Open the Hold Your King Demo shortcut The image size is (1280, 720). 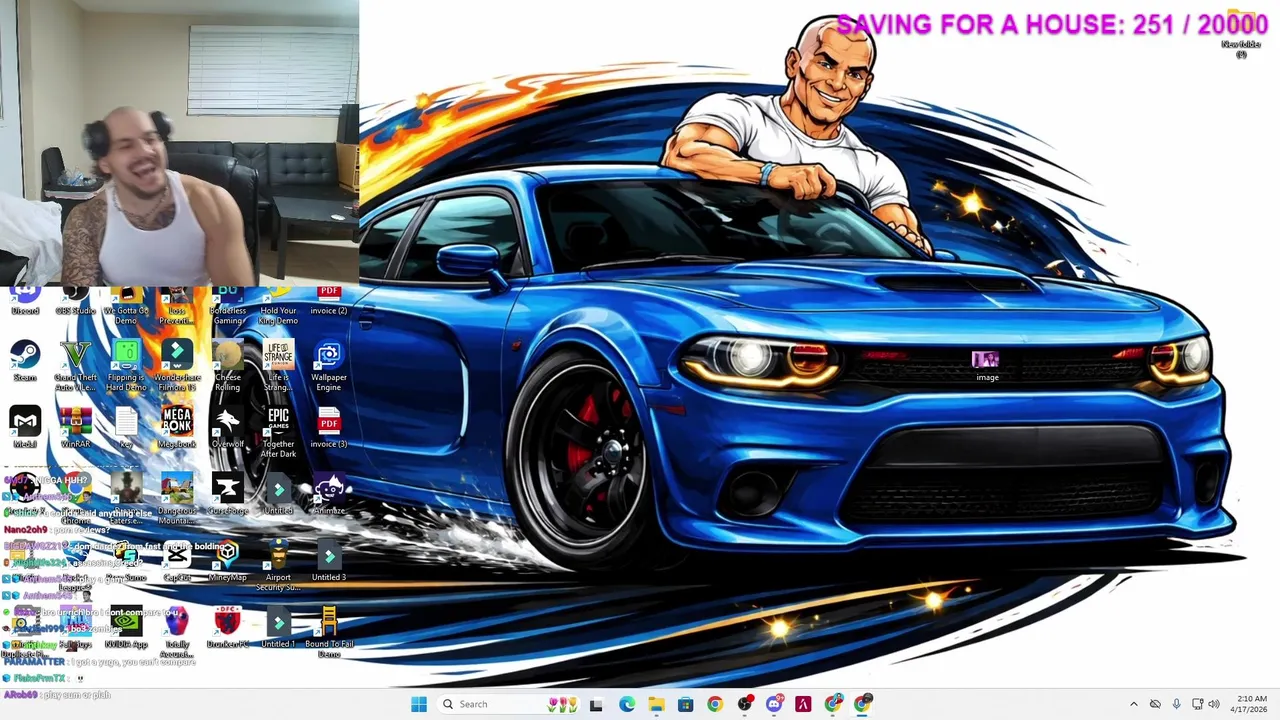(x=278, y=305)
